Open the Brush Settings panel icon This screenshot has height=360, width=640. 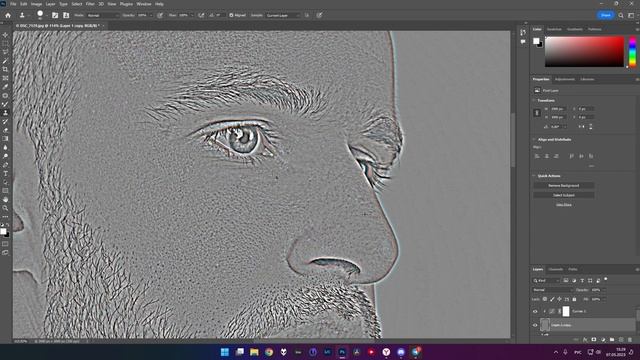[x=55, y=15]
